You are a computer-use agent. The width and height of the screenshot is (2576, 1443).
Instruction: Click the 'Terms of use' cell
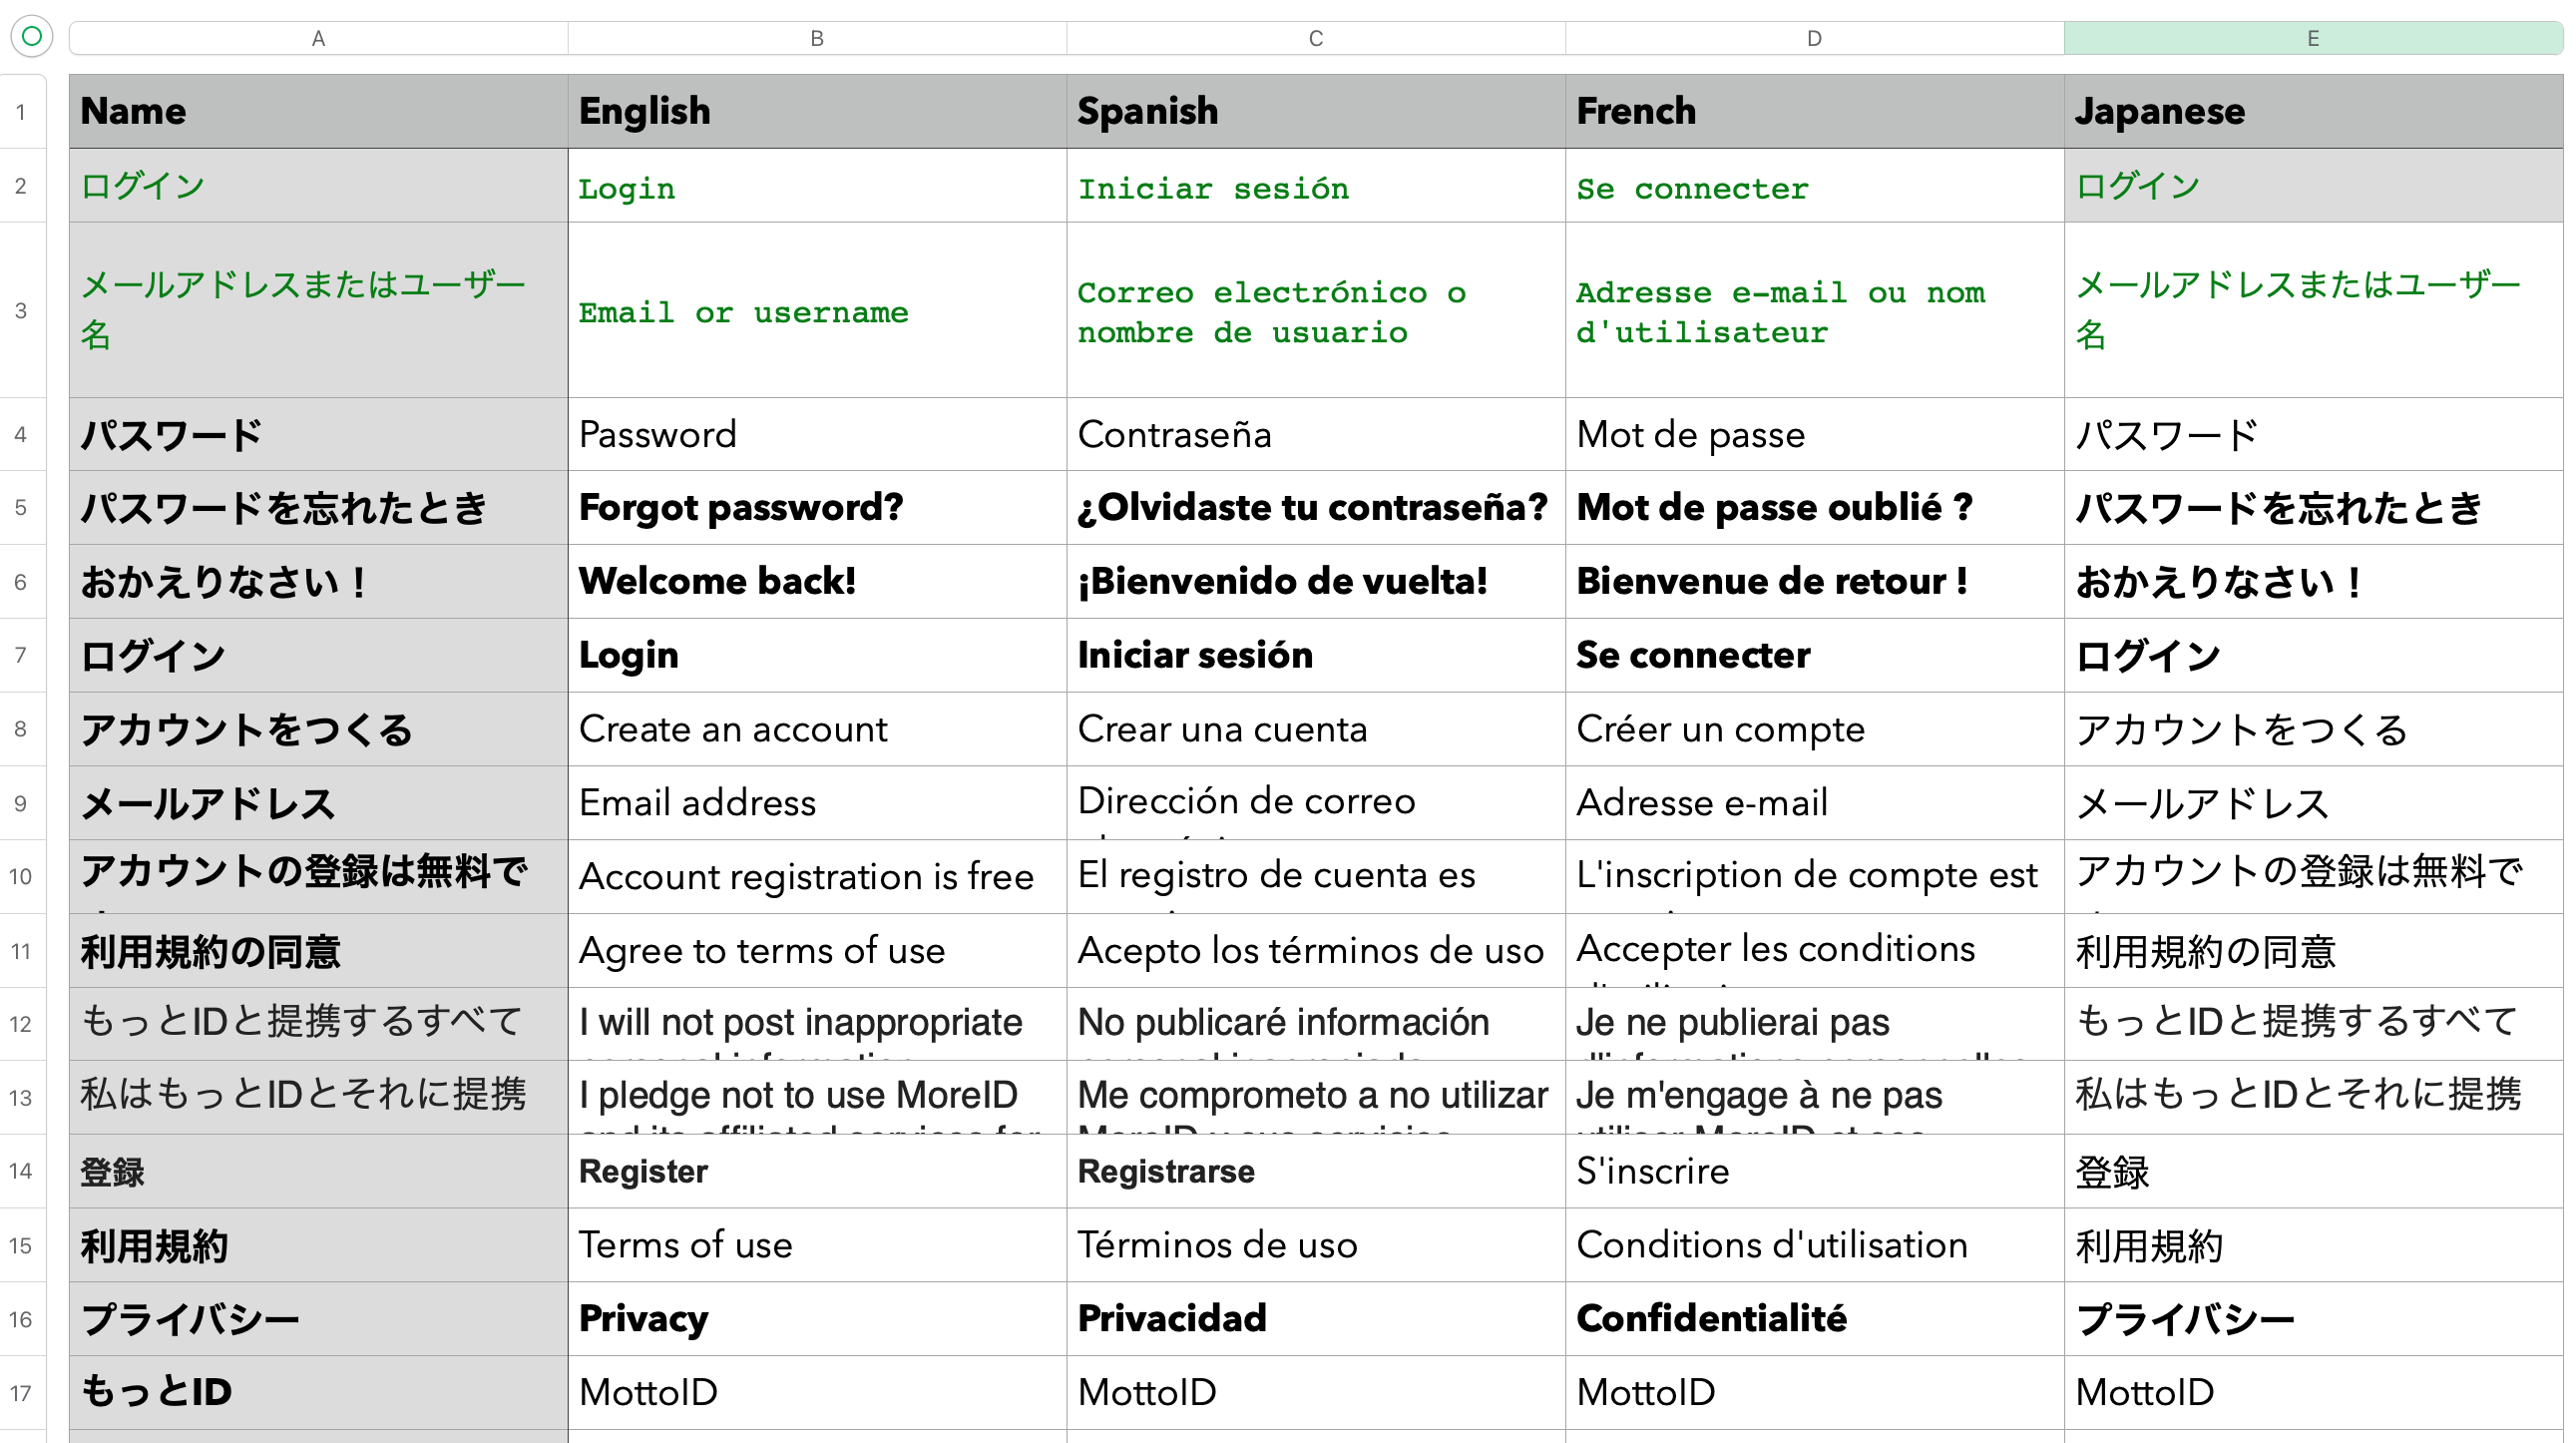pyautogui.click(x=816, y=1245)
